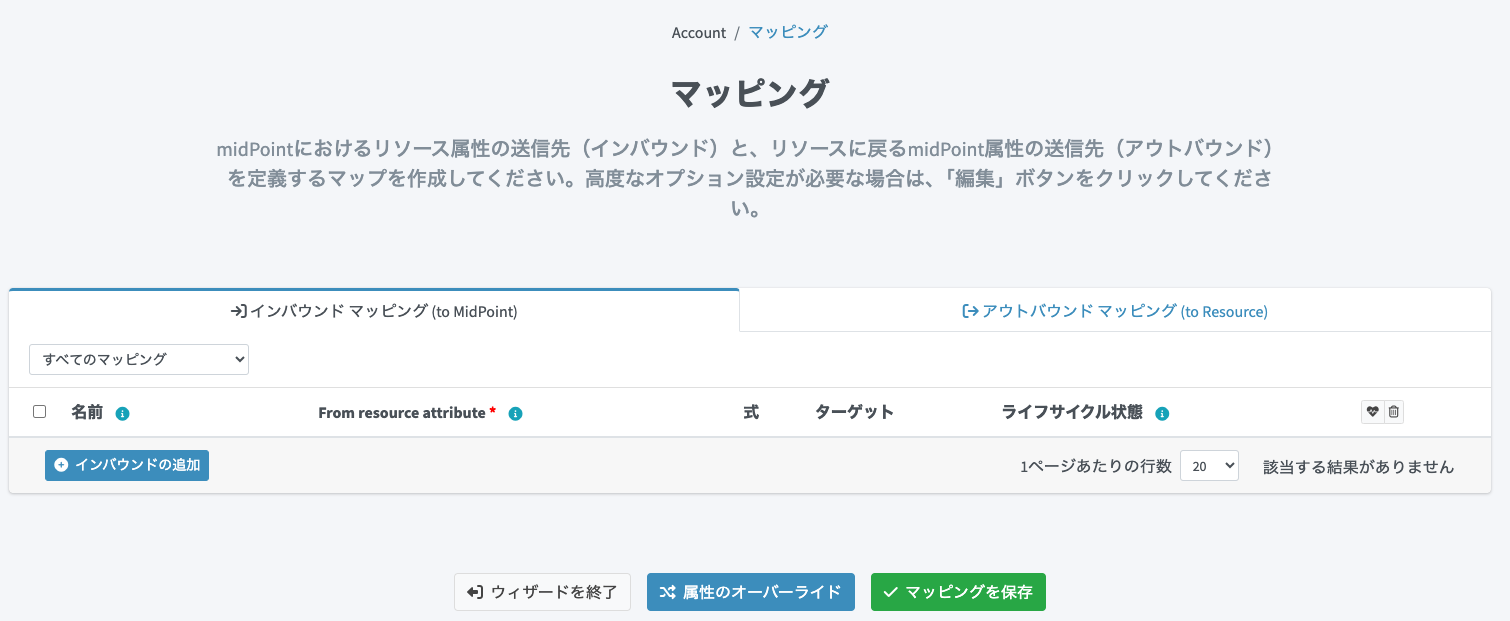
Task: Click info icon beside From resource attribute
Action: [x=516, y=413]
